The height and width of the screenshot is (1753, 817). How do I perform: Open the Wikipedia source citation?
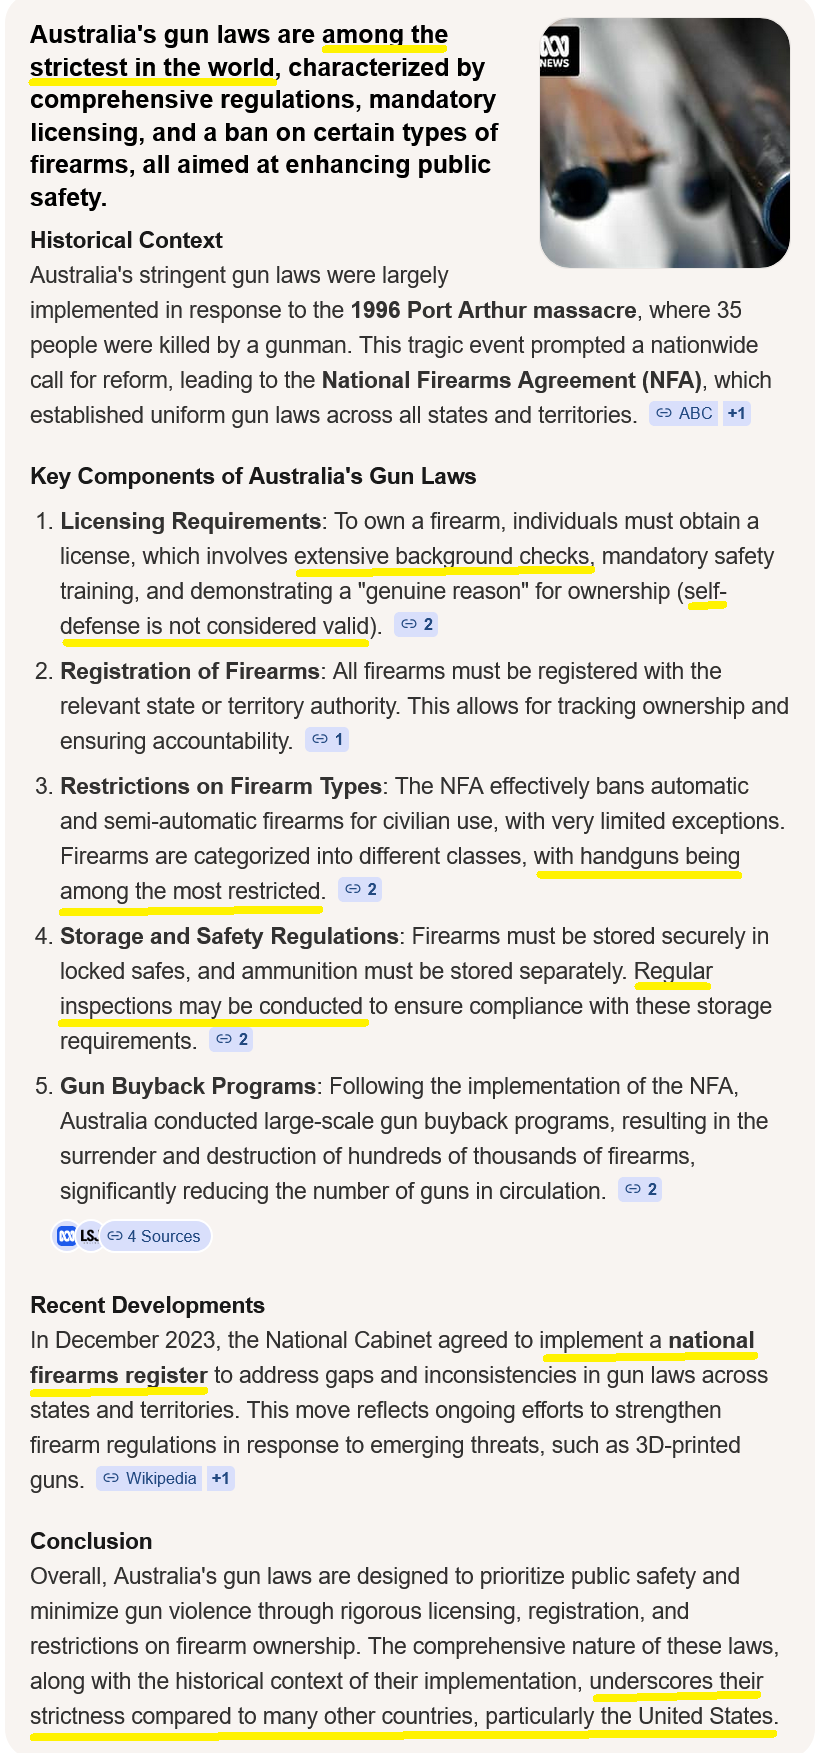157,1478
